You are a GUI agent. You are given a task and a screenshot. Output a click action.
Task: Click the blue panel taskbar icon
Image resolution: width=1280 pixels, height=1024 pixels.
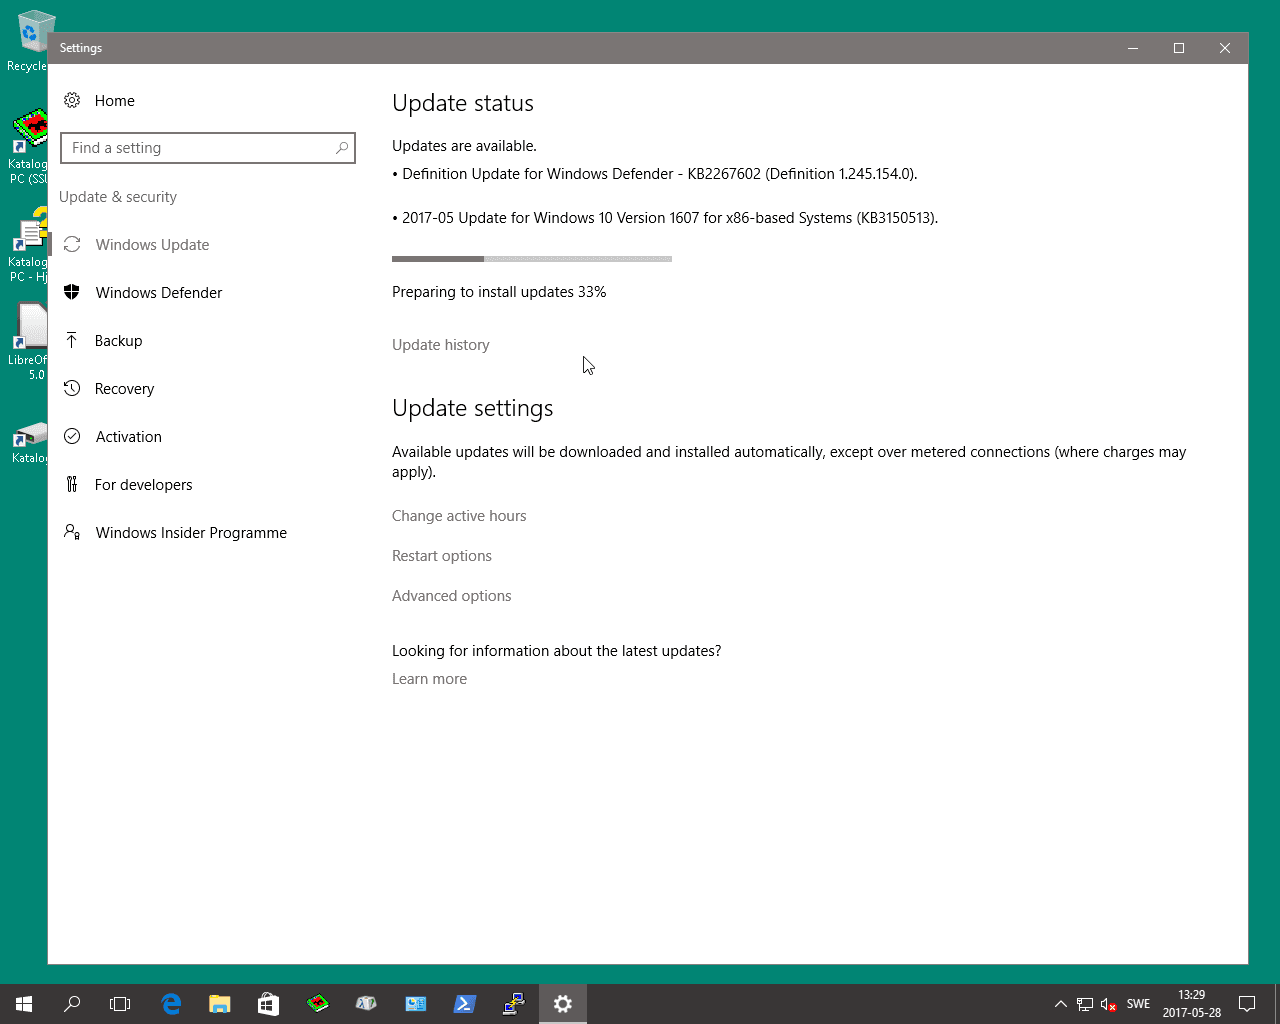415,1004
